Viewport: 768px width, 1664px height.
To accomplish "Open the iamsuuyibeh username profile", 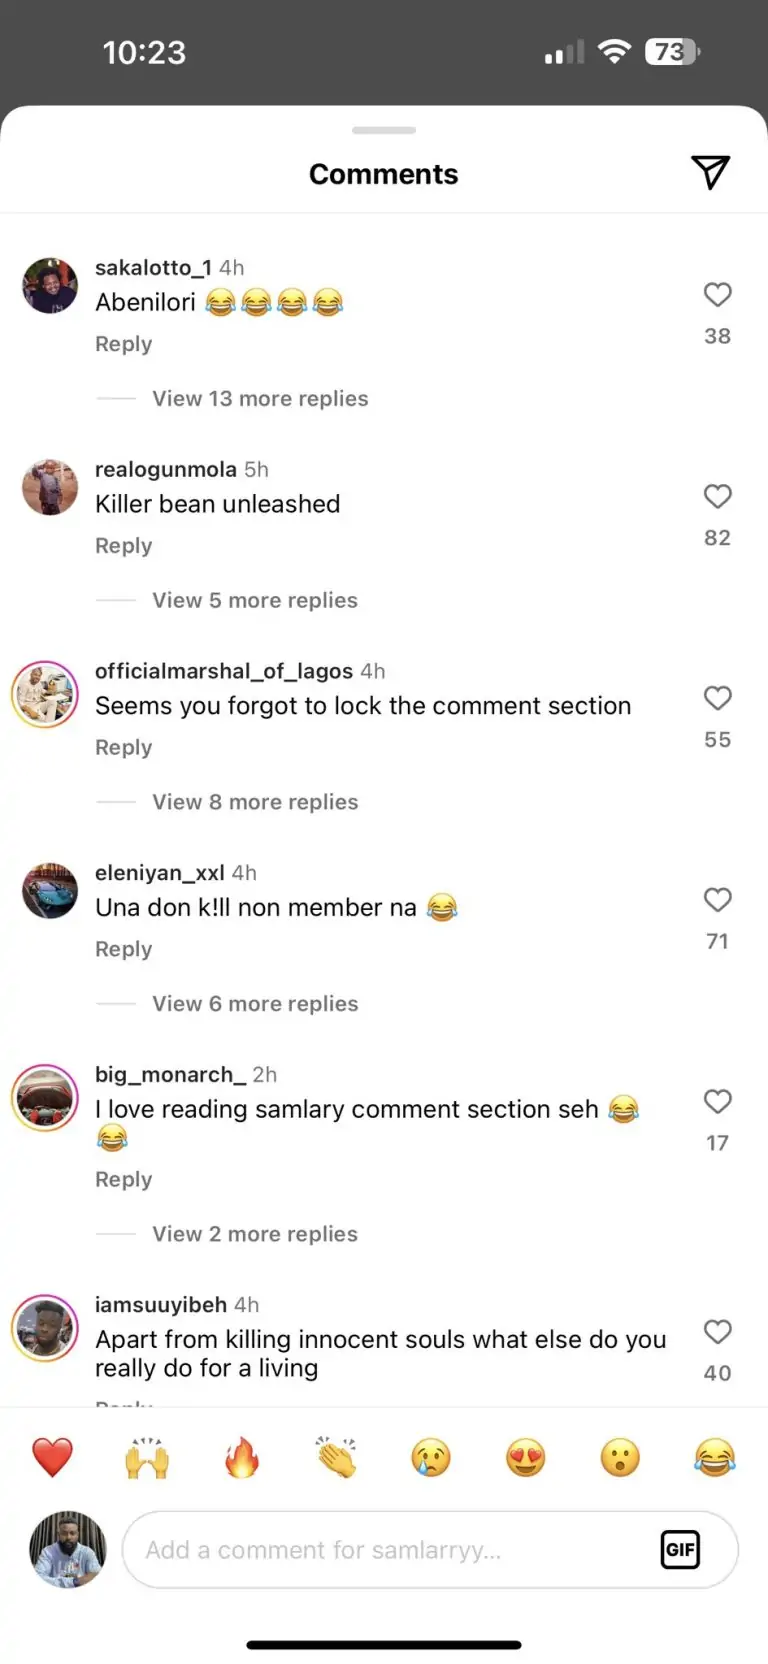I will tap(161, 1305).
